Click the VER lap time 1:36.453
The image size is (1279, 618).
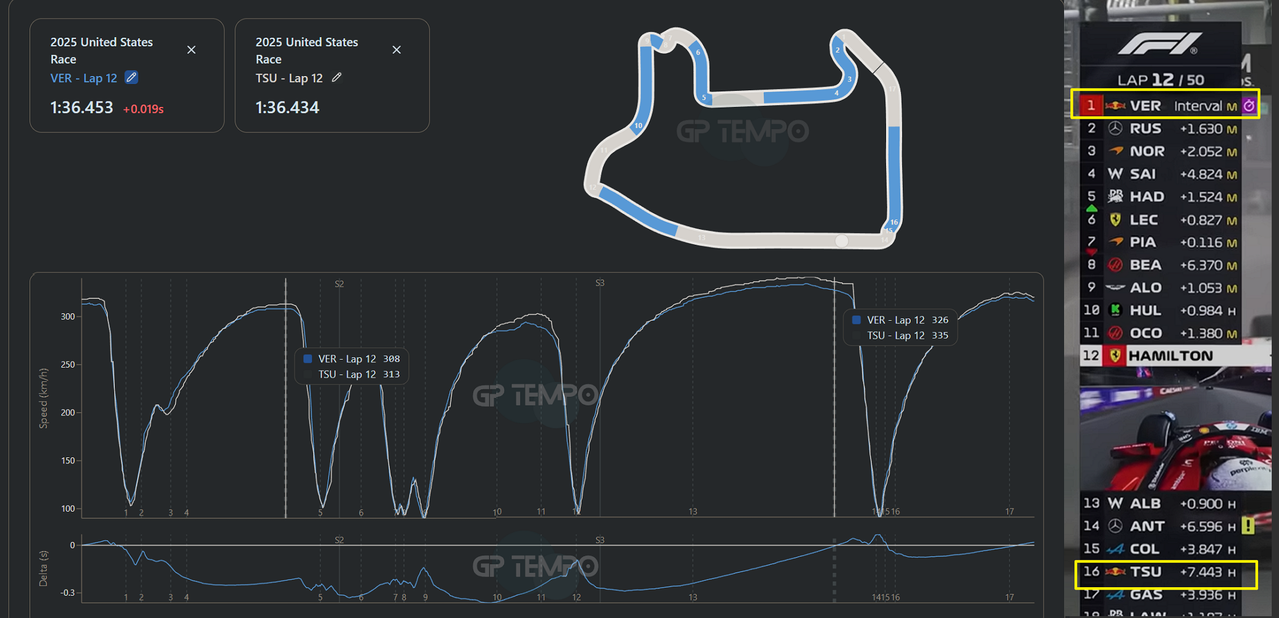pos(82,107)
